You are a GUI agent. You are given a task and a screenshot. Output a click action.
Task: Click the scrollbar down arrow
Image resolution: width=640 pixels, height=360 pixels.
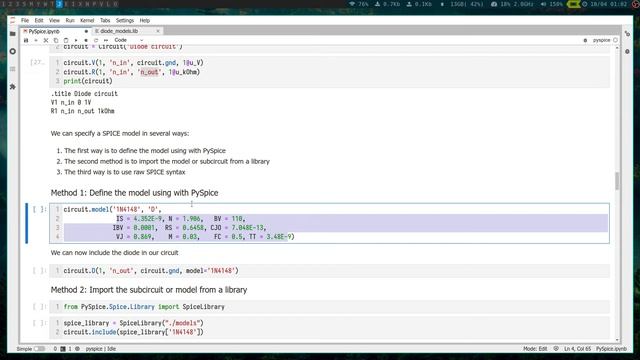(x=617, y=340)
